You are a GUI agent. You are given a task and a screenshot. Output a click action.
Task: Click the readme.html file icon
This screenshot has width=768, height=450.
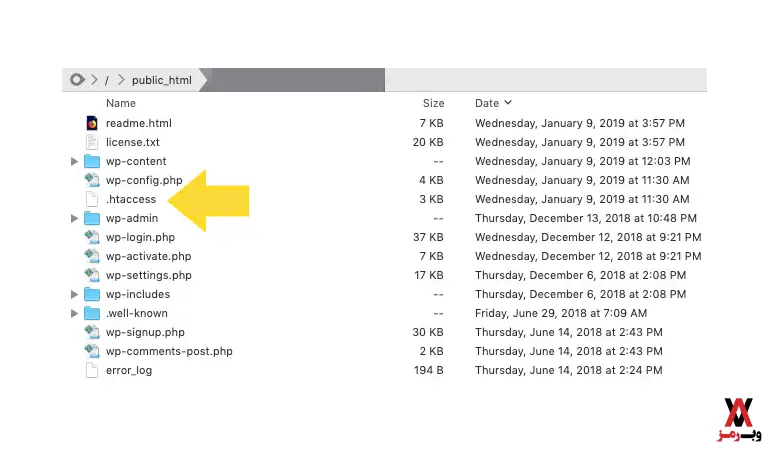[x=92, y=123]
